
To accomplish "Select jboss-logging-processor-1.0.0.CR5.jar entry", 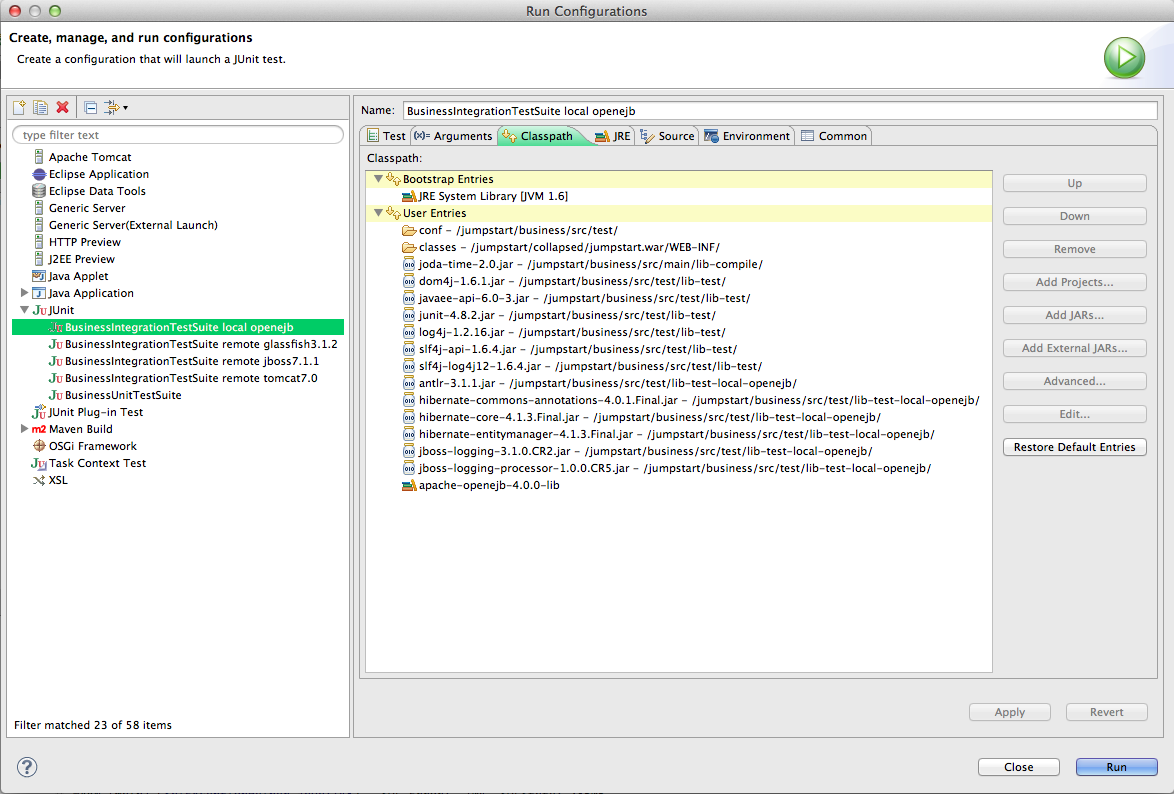I will (x=667, y=468).
